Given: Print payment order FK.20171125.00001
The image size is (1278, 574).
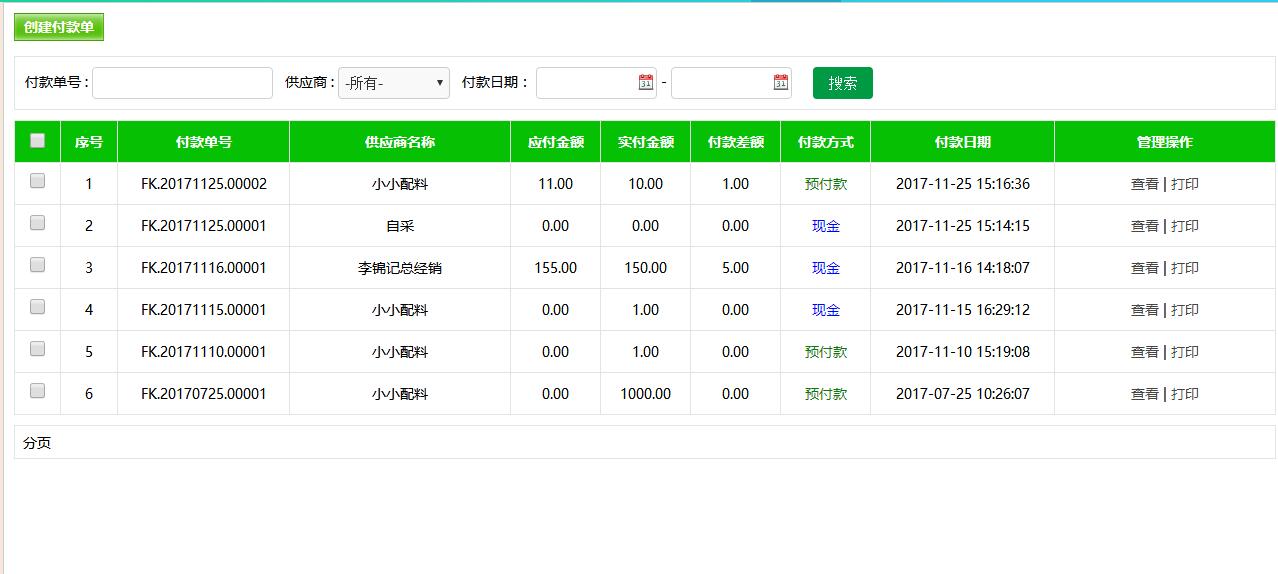Looking at the screenshot, I should click(x=1185, y=226).
